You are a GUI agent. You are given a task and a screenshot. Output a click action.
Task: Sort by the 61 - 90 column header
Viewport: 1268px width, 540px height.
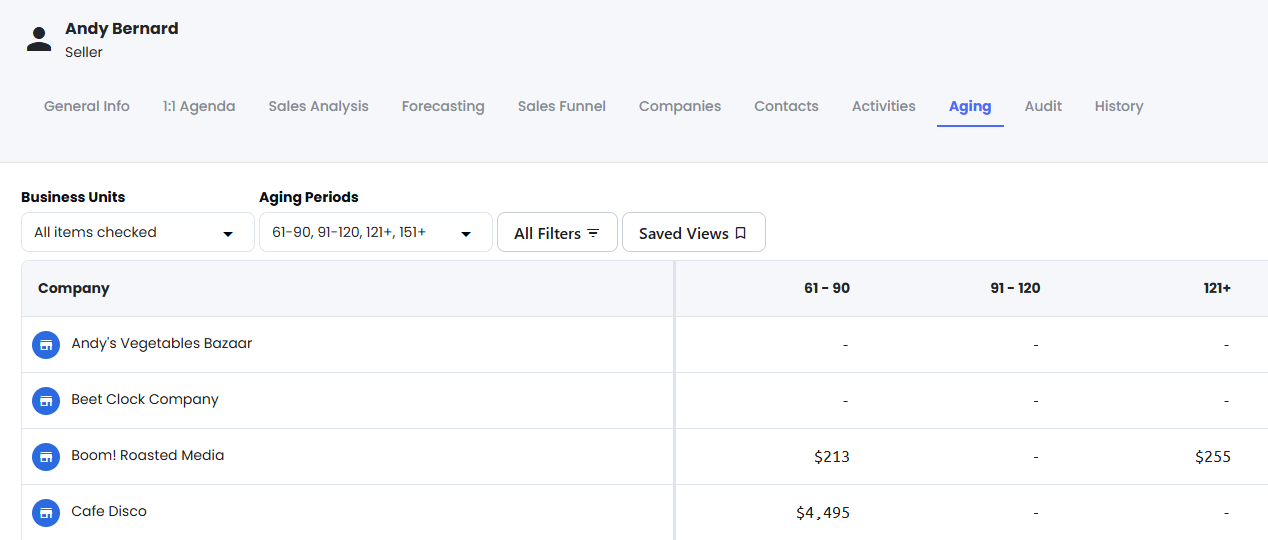tap(827, 288)
